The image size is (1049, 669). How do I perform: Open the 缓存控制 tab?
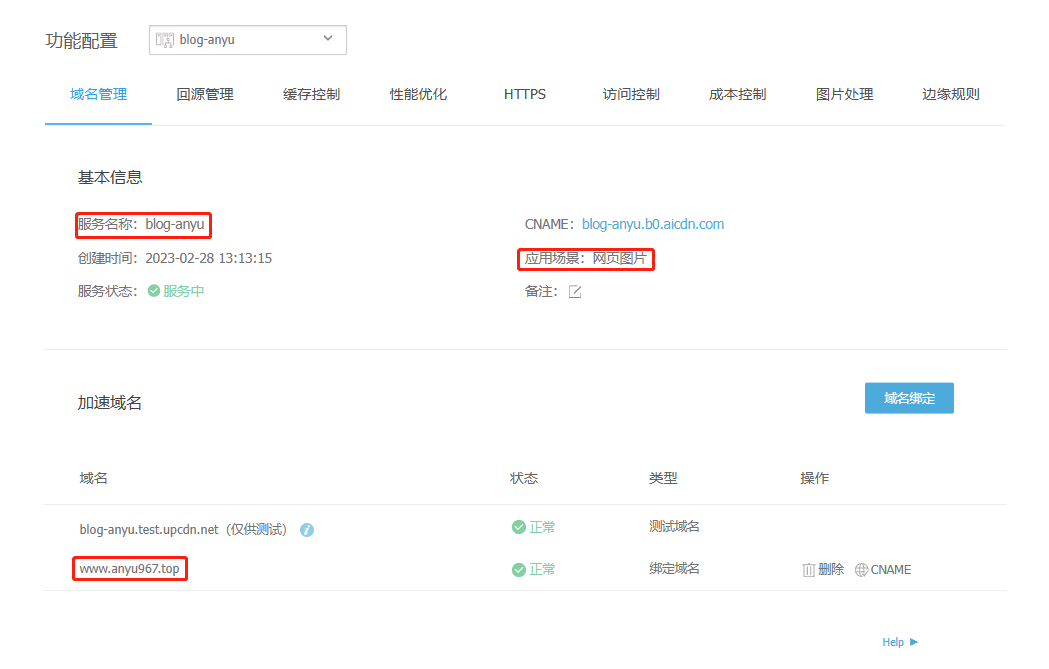pyautogui.click(x=311, y=94)
